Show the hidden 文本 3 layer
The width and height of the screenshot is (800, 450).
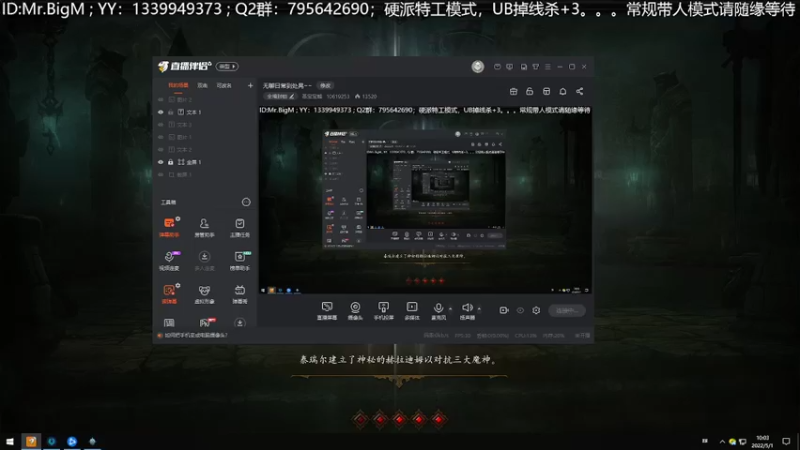pyautogui.click(x=161, y=124)
